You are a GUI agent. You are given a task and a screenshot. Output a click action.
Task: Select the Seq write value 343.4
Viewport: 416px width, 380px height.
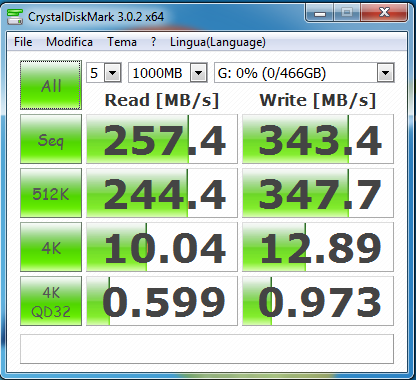(x=318, y=139)
